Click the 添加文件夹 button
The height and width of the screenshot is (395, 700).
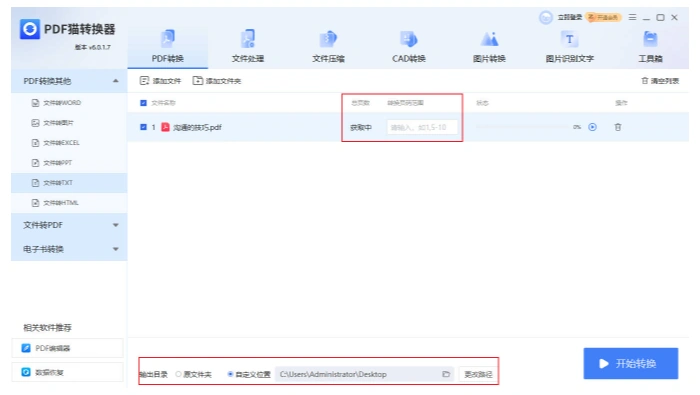(217, 81)
